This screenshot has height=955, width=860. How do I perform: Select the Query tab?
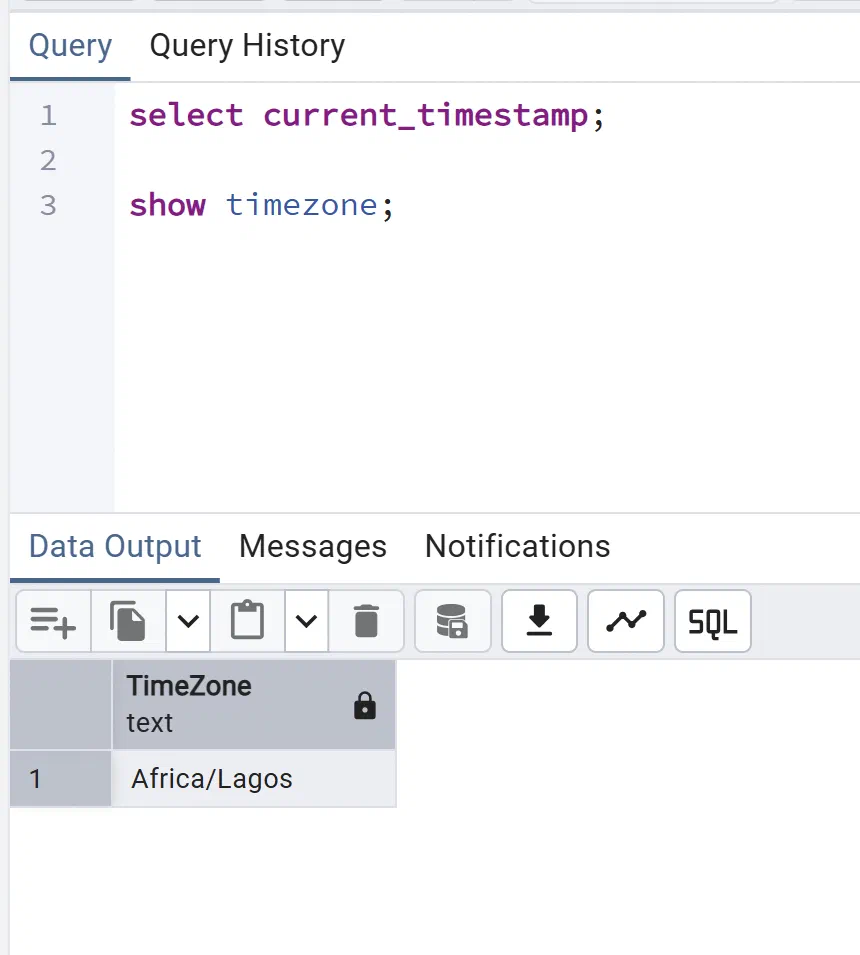click(71, 46)
